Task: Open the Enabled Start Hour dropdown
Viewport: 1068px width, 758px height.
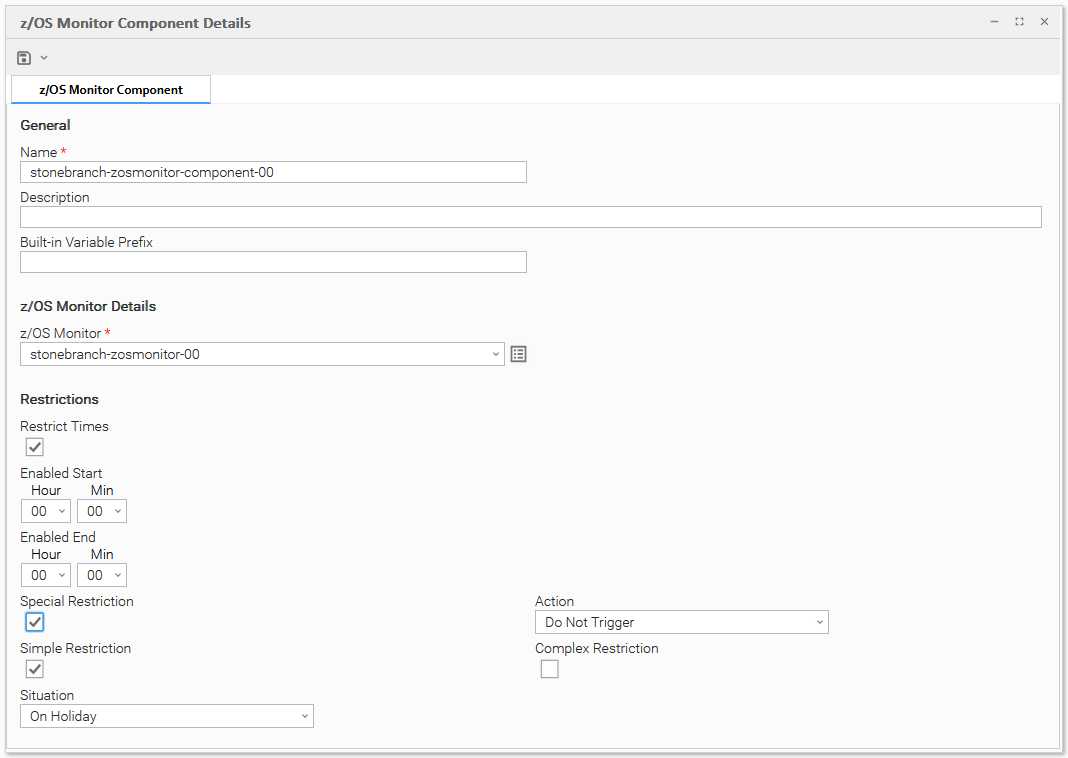Action: (x=46, y=511)
